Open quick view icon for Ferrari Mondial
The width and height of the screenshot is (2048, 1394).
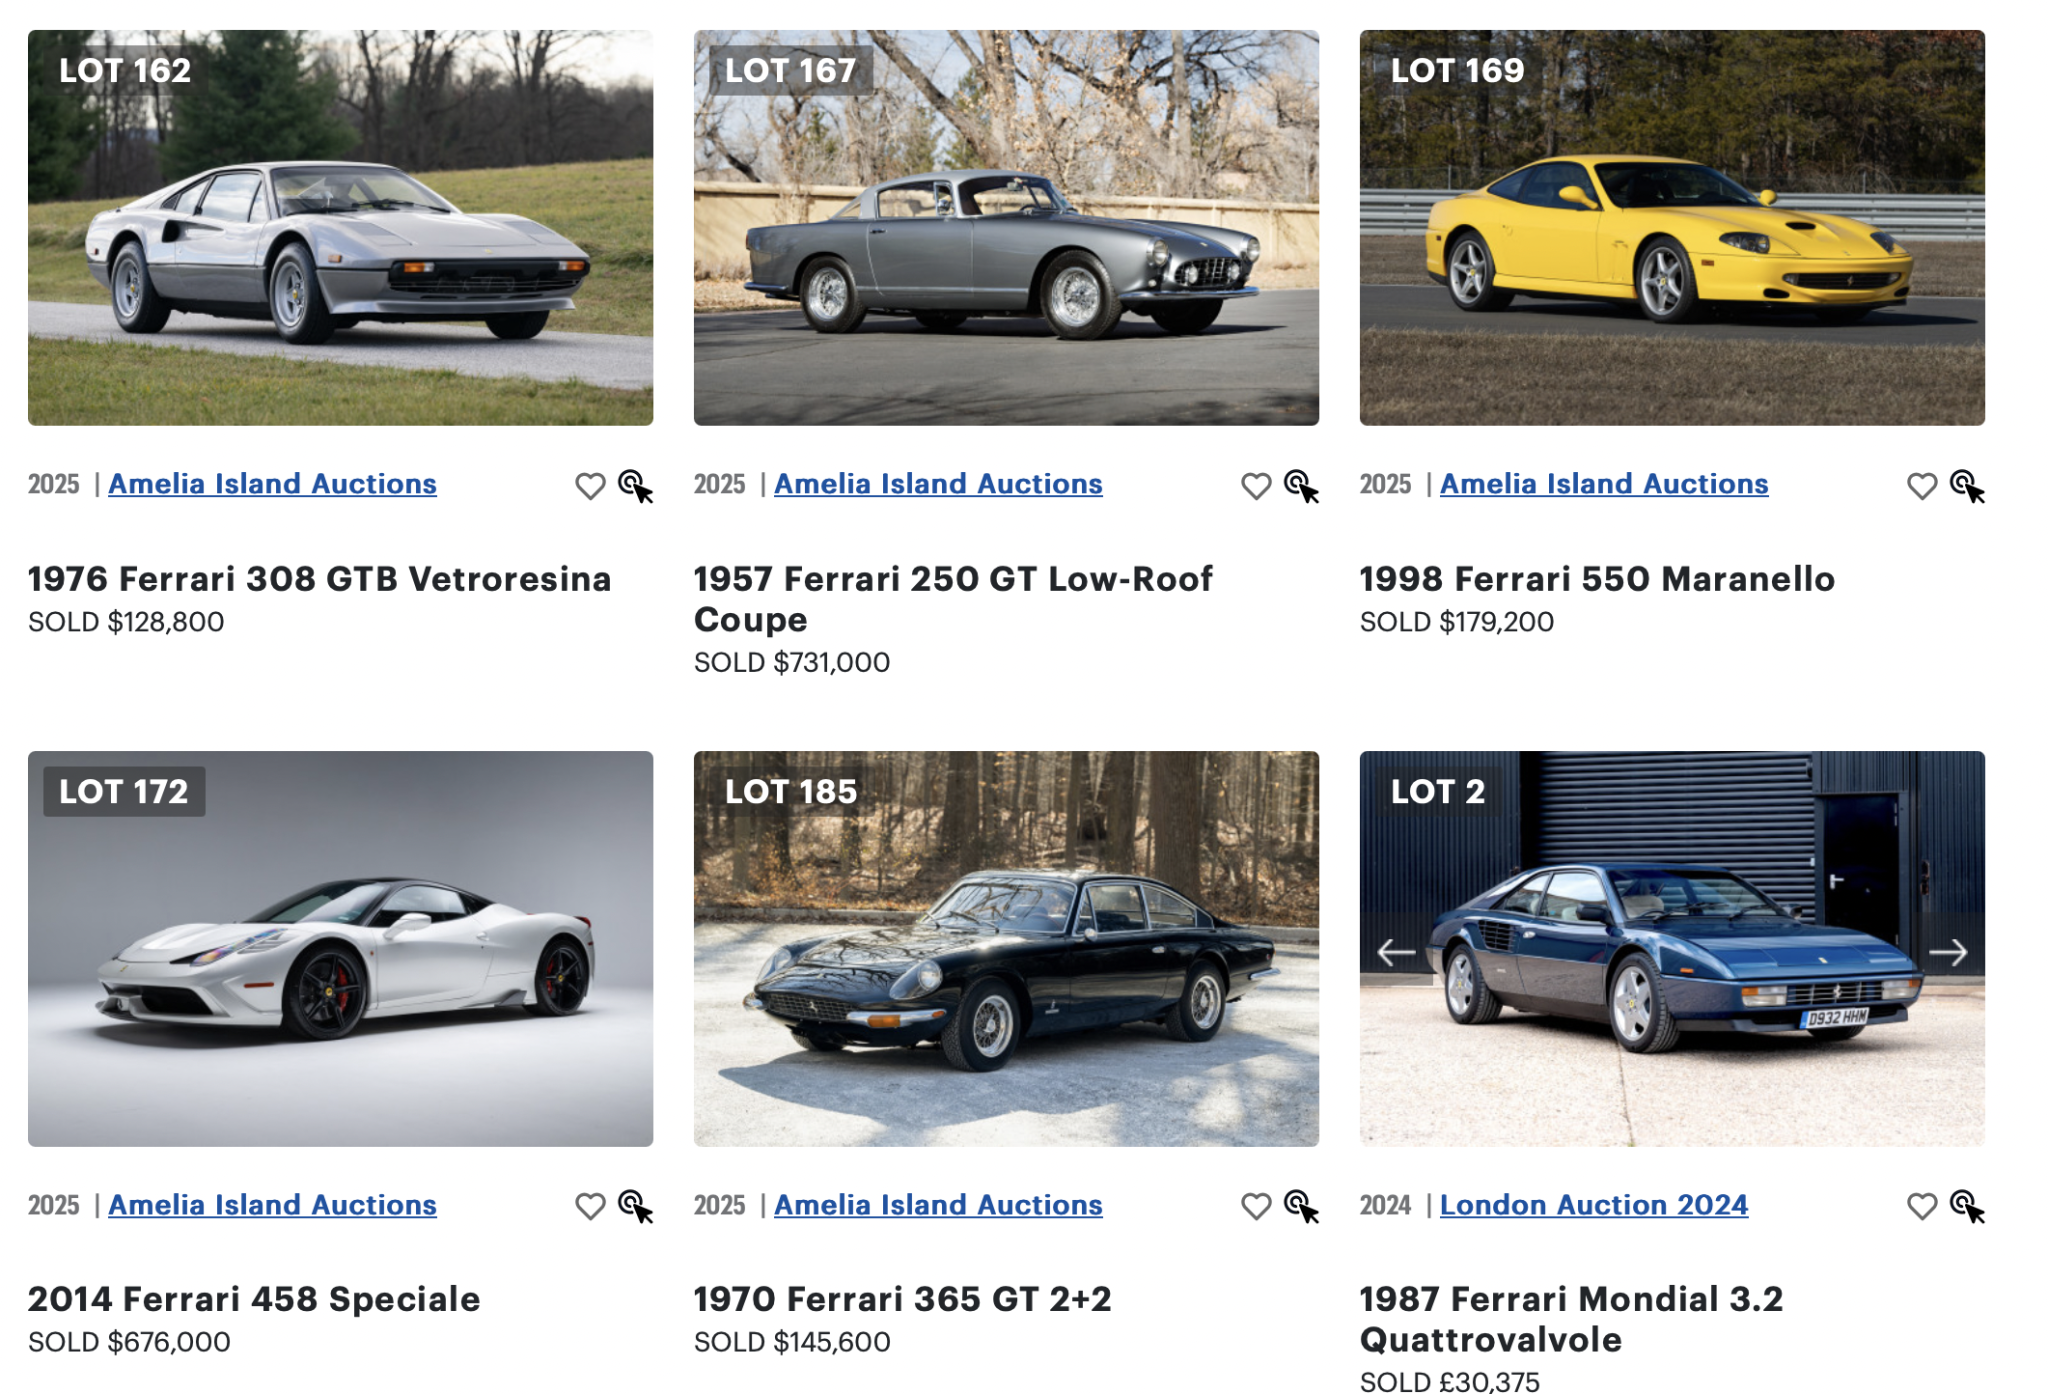[1968, 1206]
